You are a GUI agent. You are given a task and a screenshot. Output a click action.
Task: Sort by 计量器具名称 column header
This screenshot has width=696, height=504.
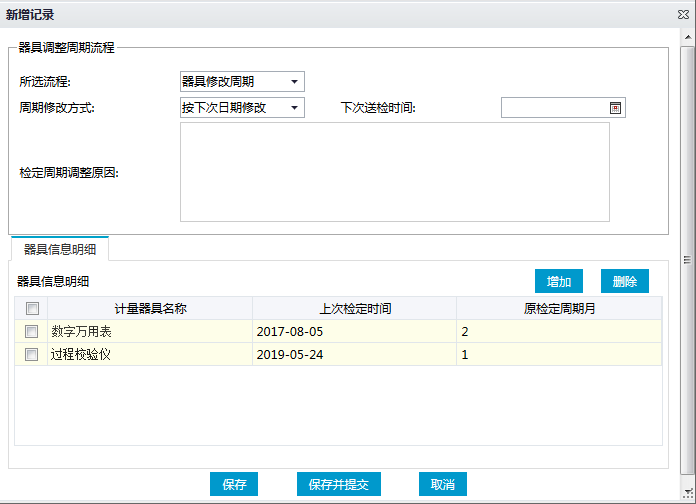click(150, 309)
